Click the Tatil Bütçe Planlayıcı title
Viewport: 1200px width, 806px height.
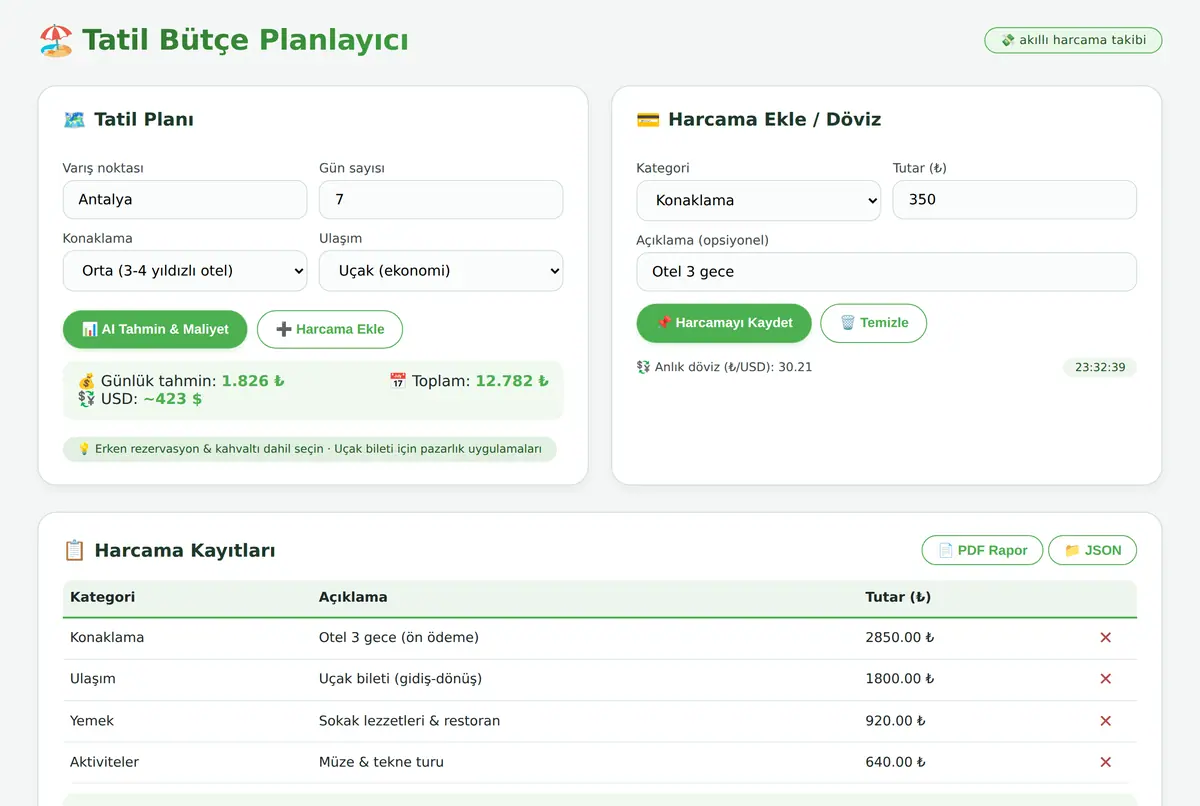(x=245, y=41)
